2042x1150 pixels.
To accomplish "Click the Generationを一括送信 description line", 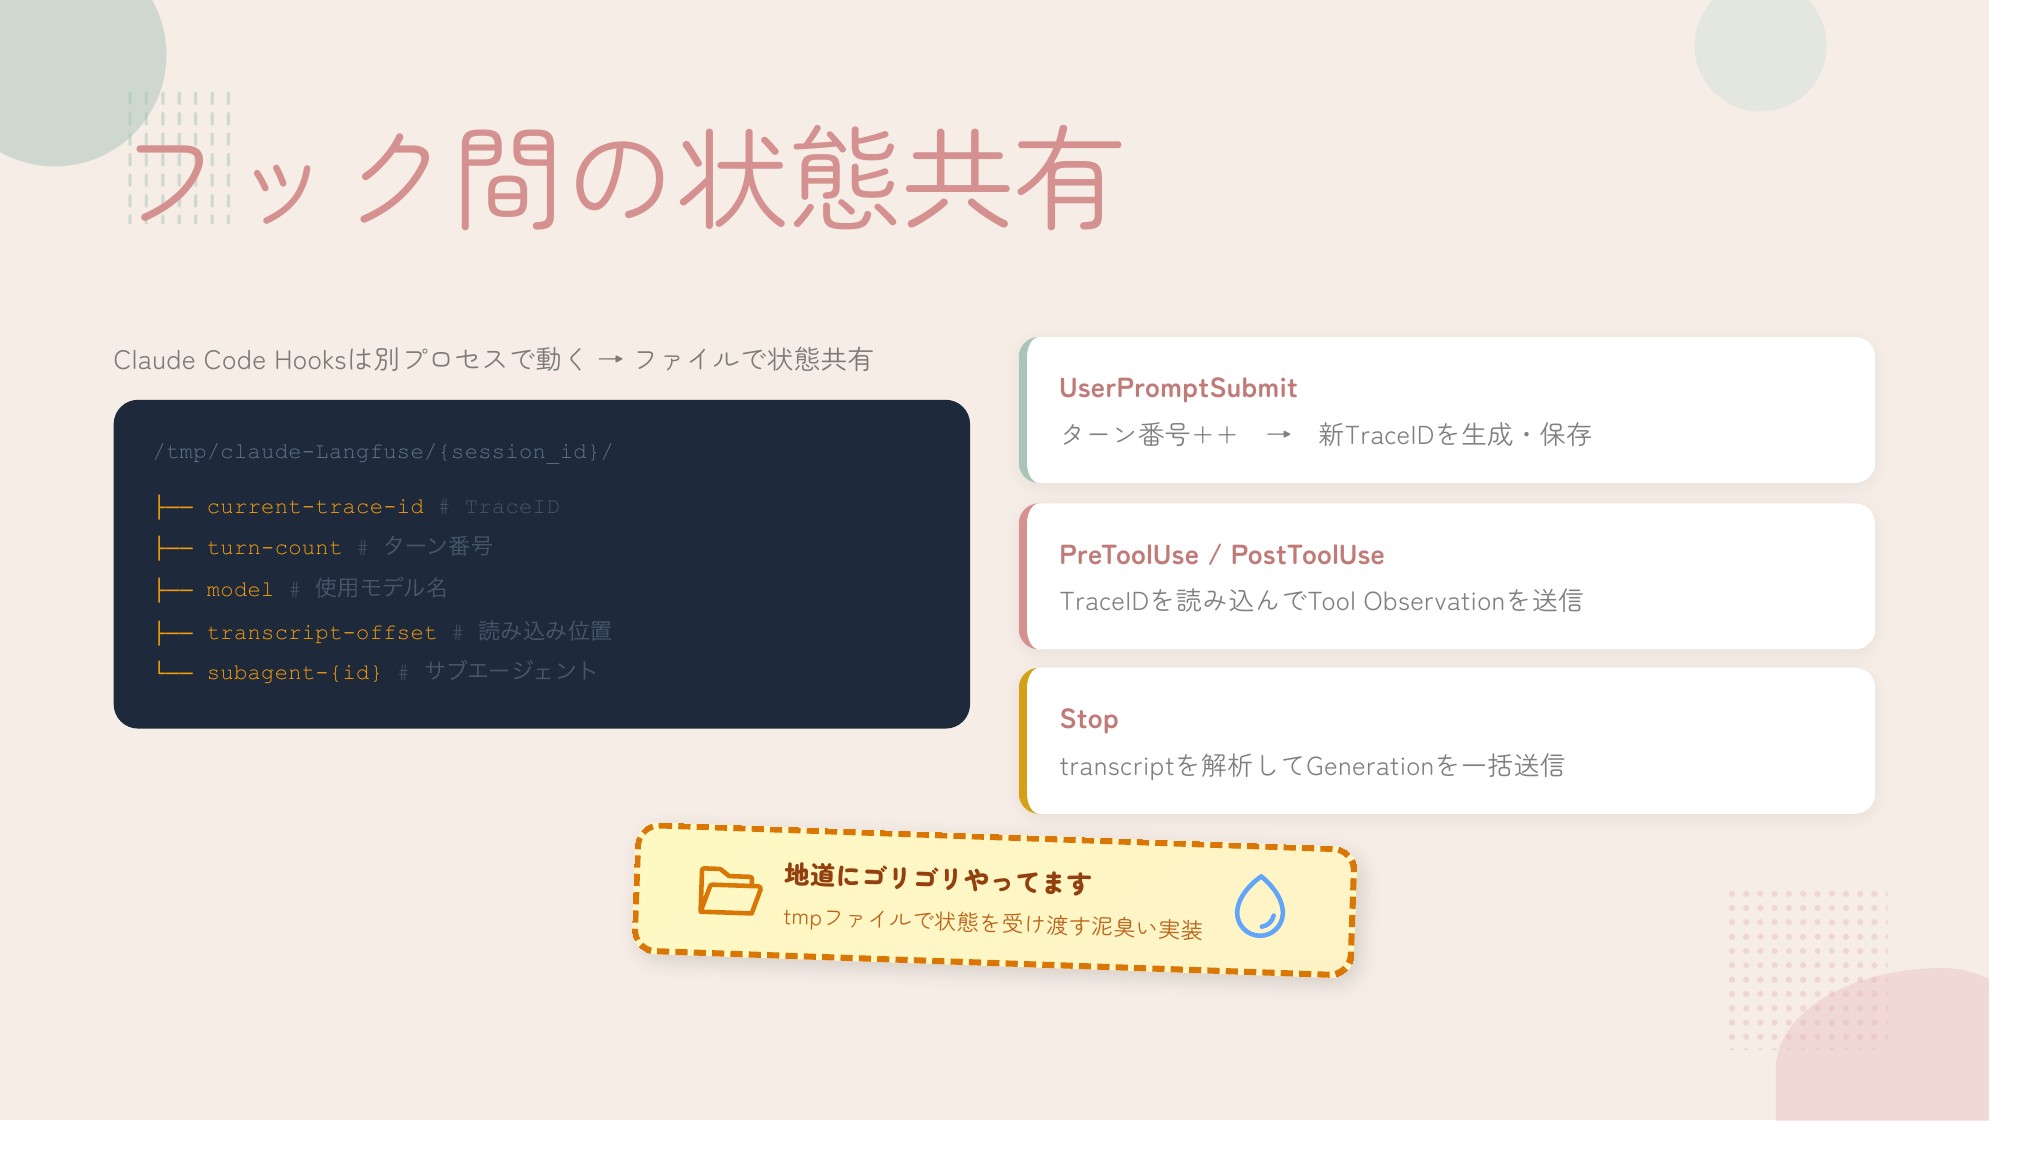I will point(1311,766).
